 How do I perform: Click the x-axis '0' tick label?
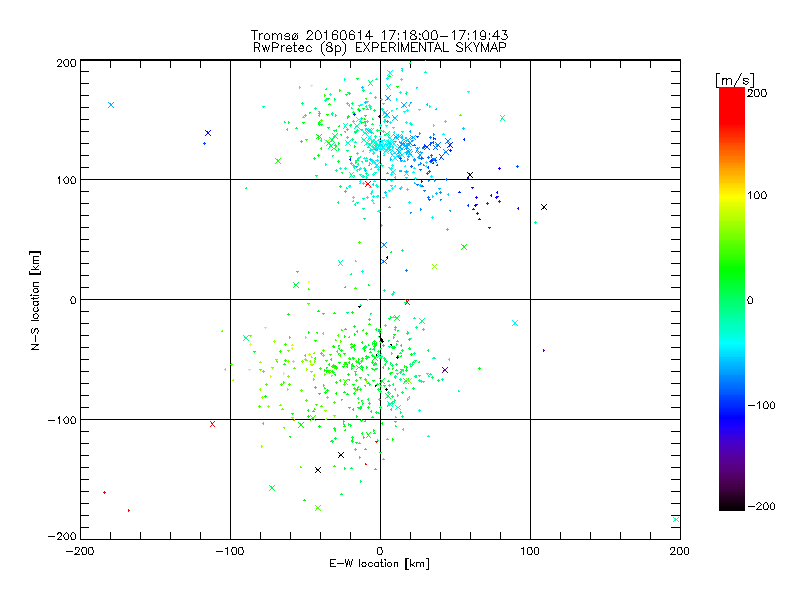(x=380, y=551)
